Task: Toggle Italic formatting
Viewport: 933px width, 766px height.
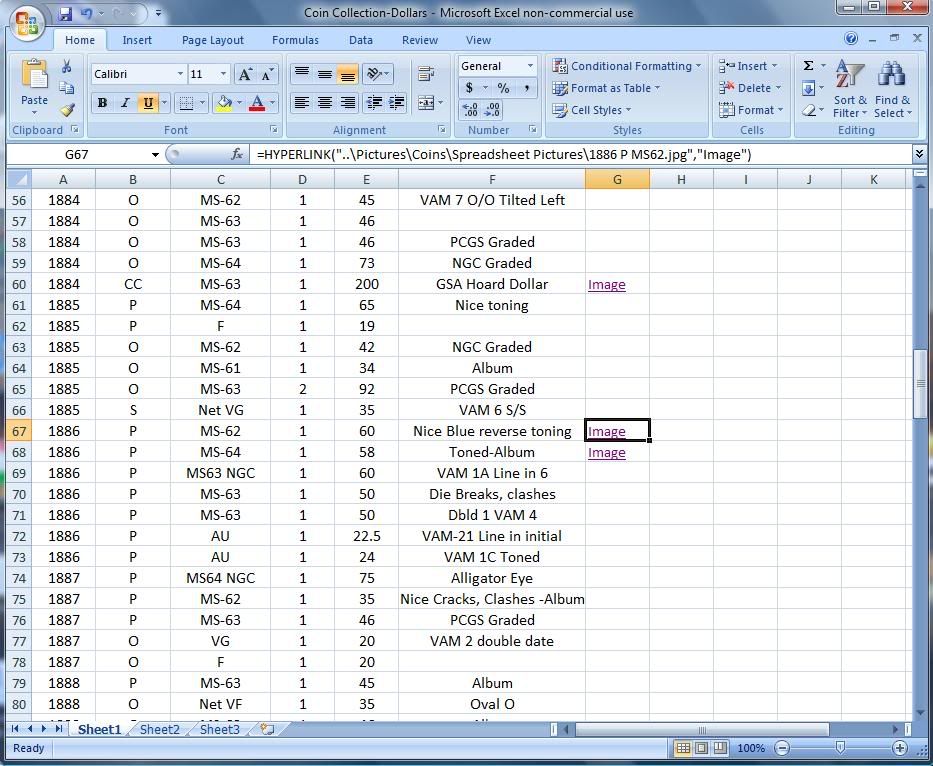Action: click(125, 103)
